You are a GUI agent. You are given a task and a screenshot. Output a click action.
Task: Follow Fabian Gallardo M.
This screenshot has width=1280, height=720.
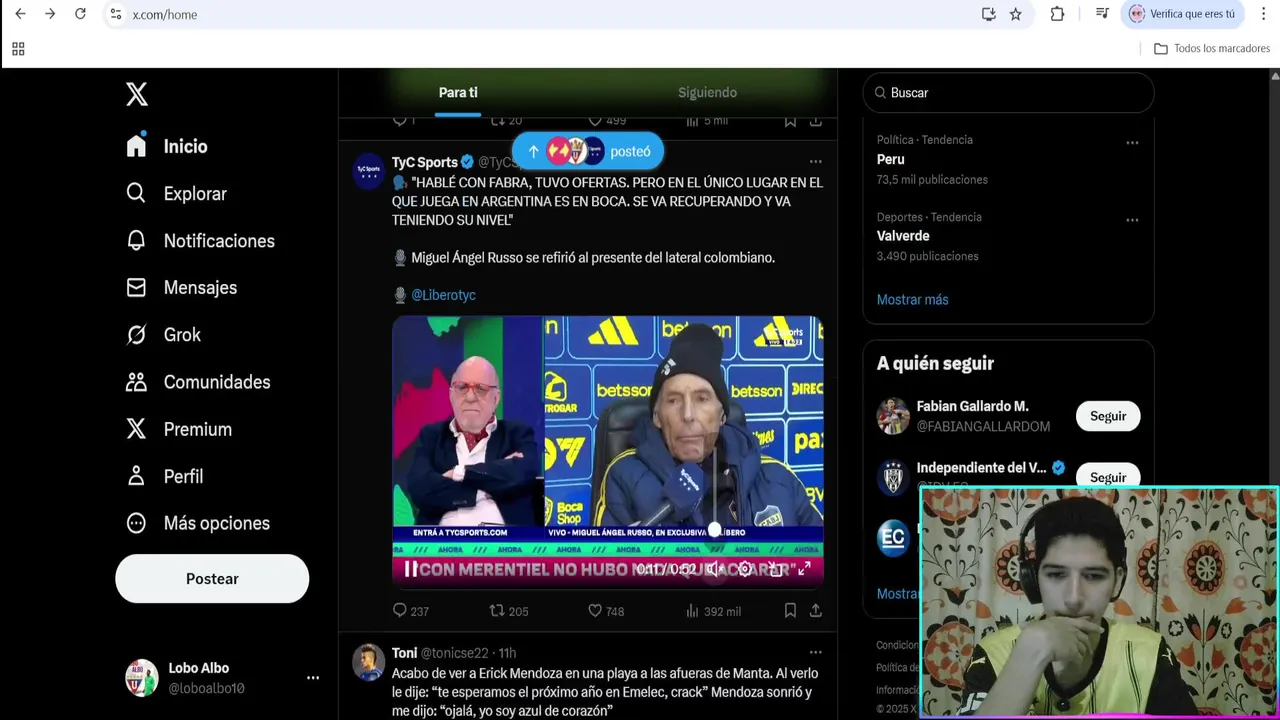coord(1108,416)
